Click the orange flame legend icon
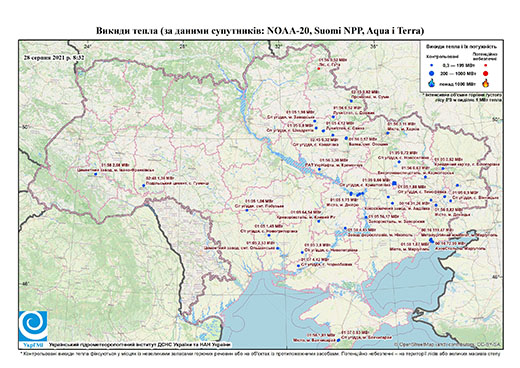The image size is (520, 368). pyautogui.click(x=486, y=83)
